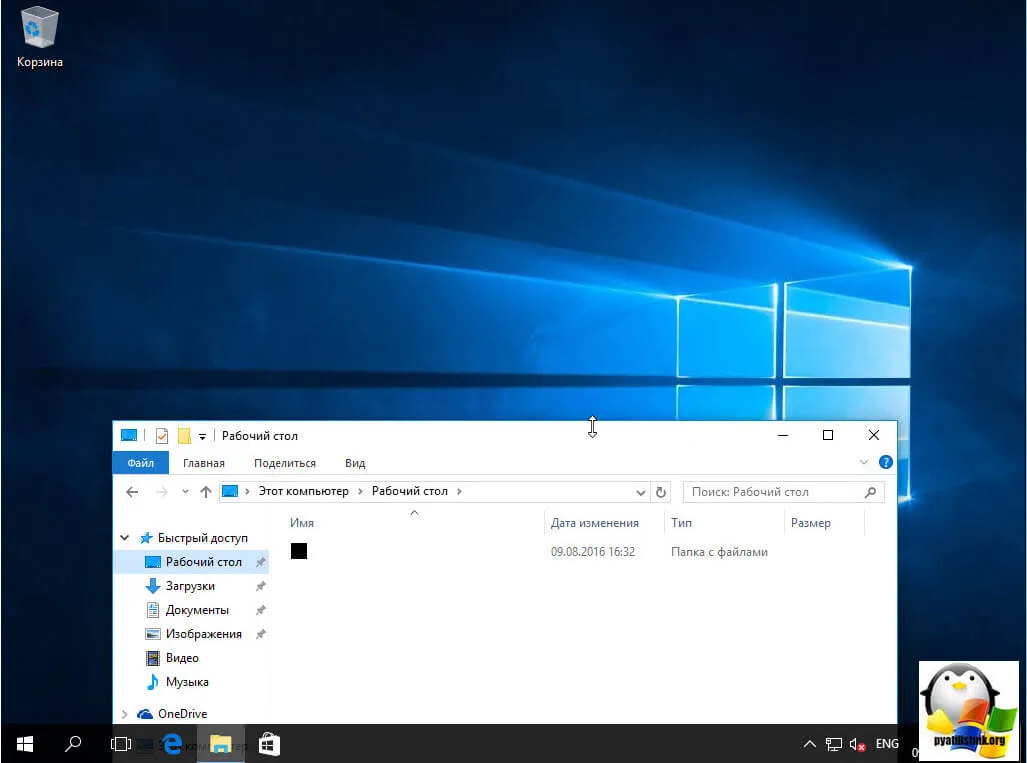
Task: Click the magnifier icon in the search box
Action: point(870,492)
